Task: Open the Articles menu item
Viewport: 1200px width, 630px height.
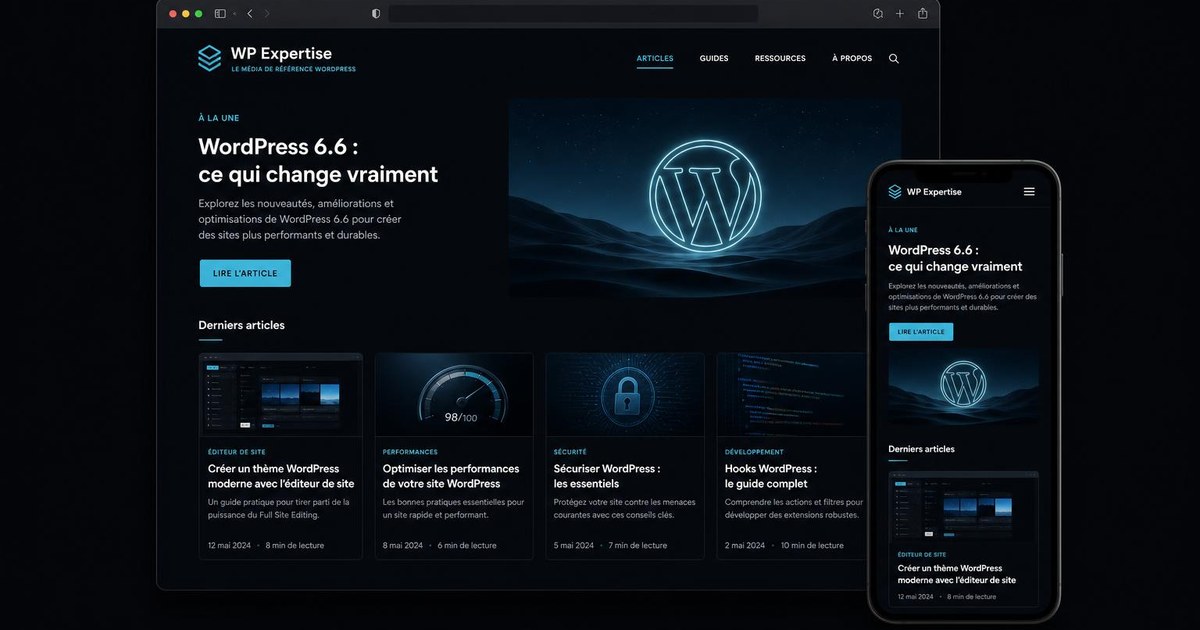Action: (655, 59)
